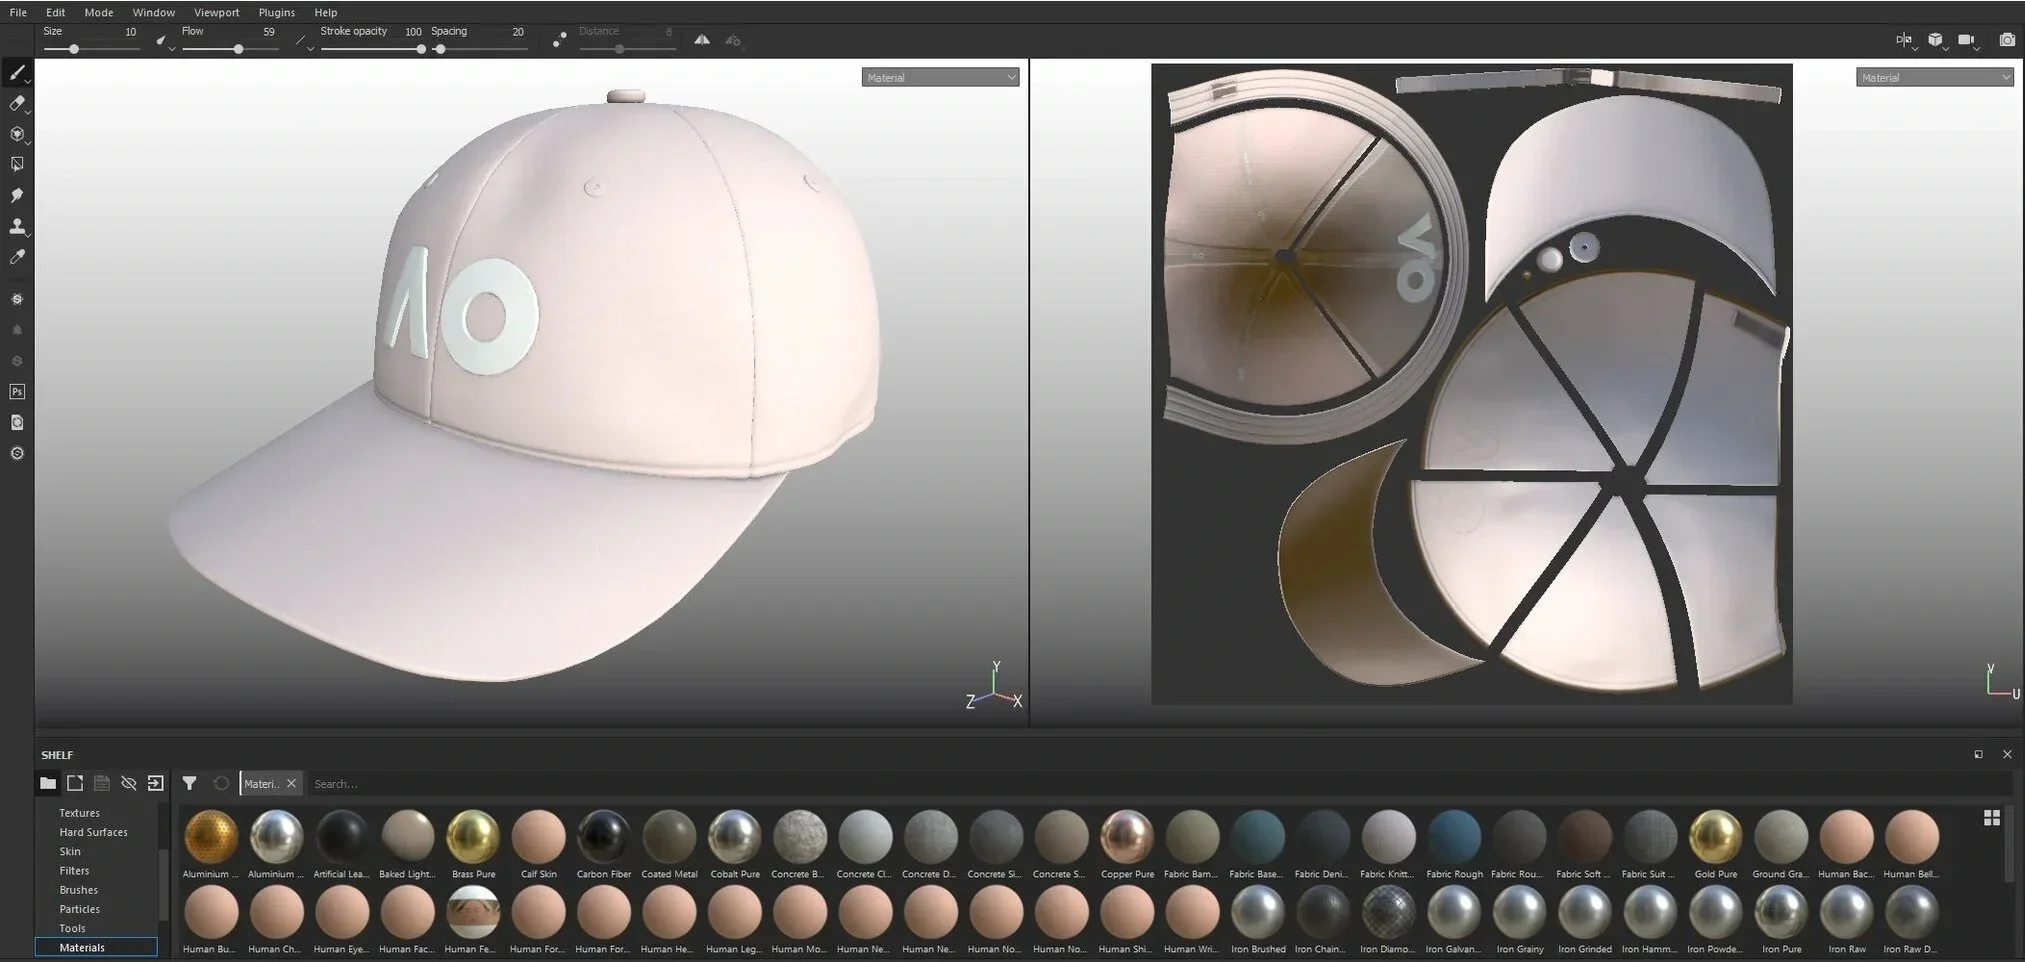Select the Eraser tool

point(17,103)
